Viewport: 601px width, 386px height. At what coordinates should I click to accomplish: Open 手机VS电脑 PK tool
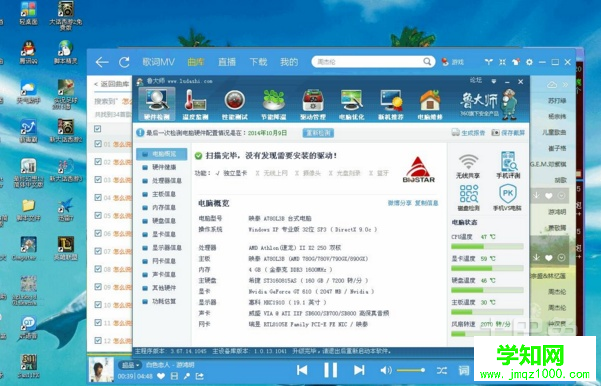coord(507,198)
